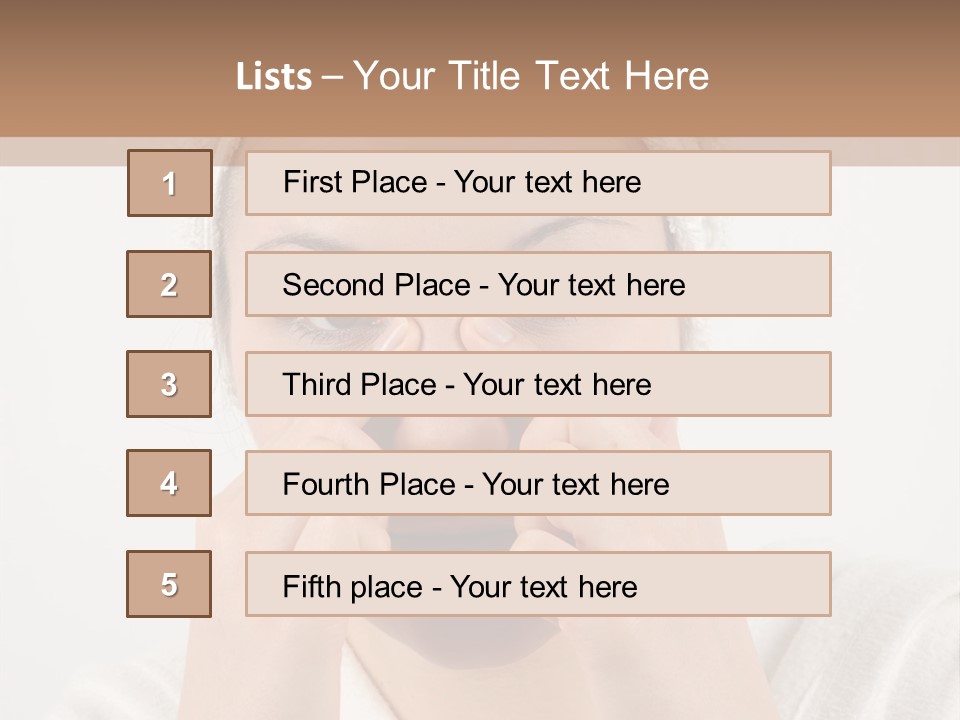Click "Your text here" in Fifth place row
Screen dimensions: 960x720
pyautogui.click(x=543, y=586)
